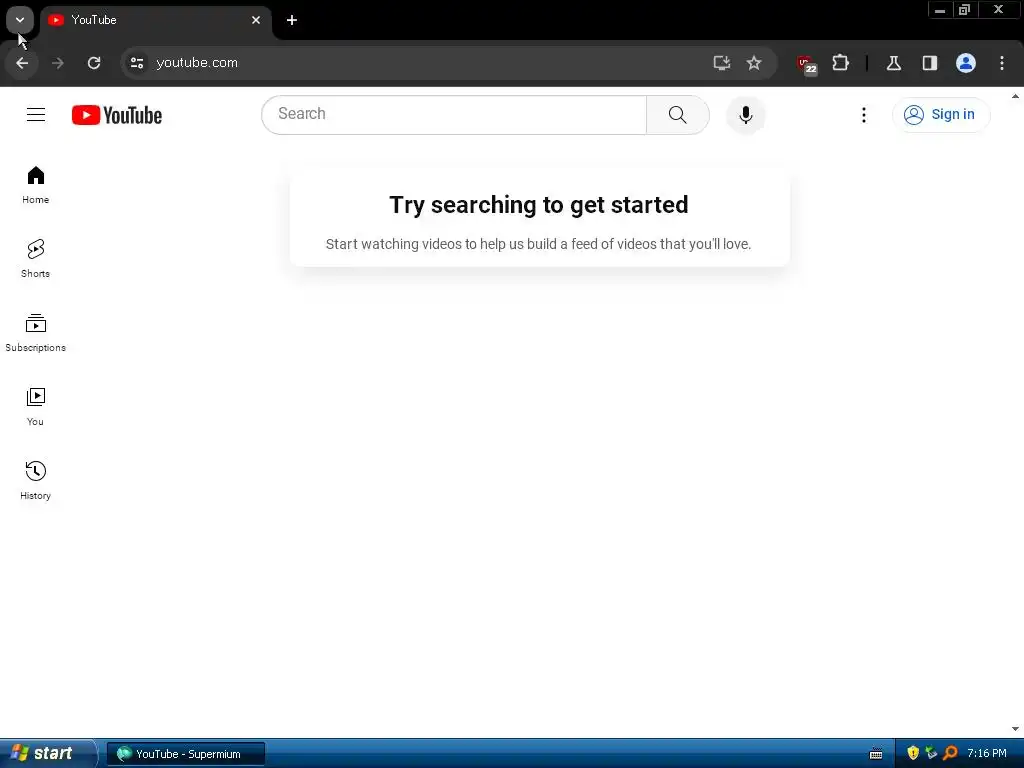Go to YouTube logo home link
Image resolution: width=1024 pixels, height=768 pixels.
click(x=117, y=115)
